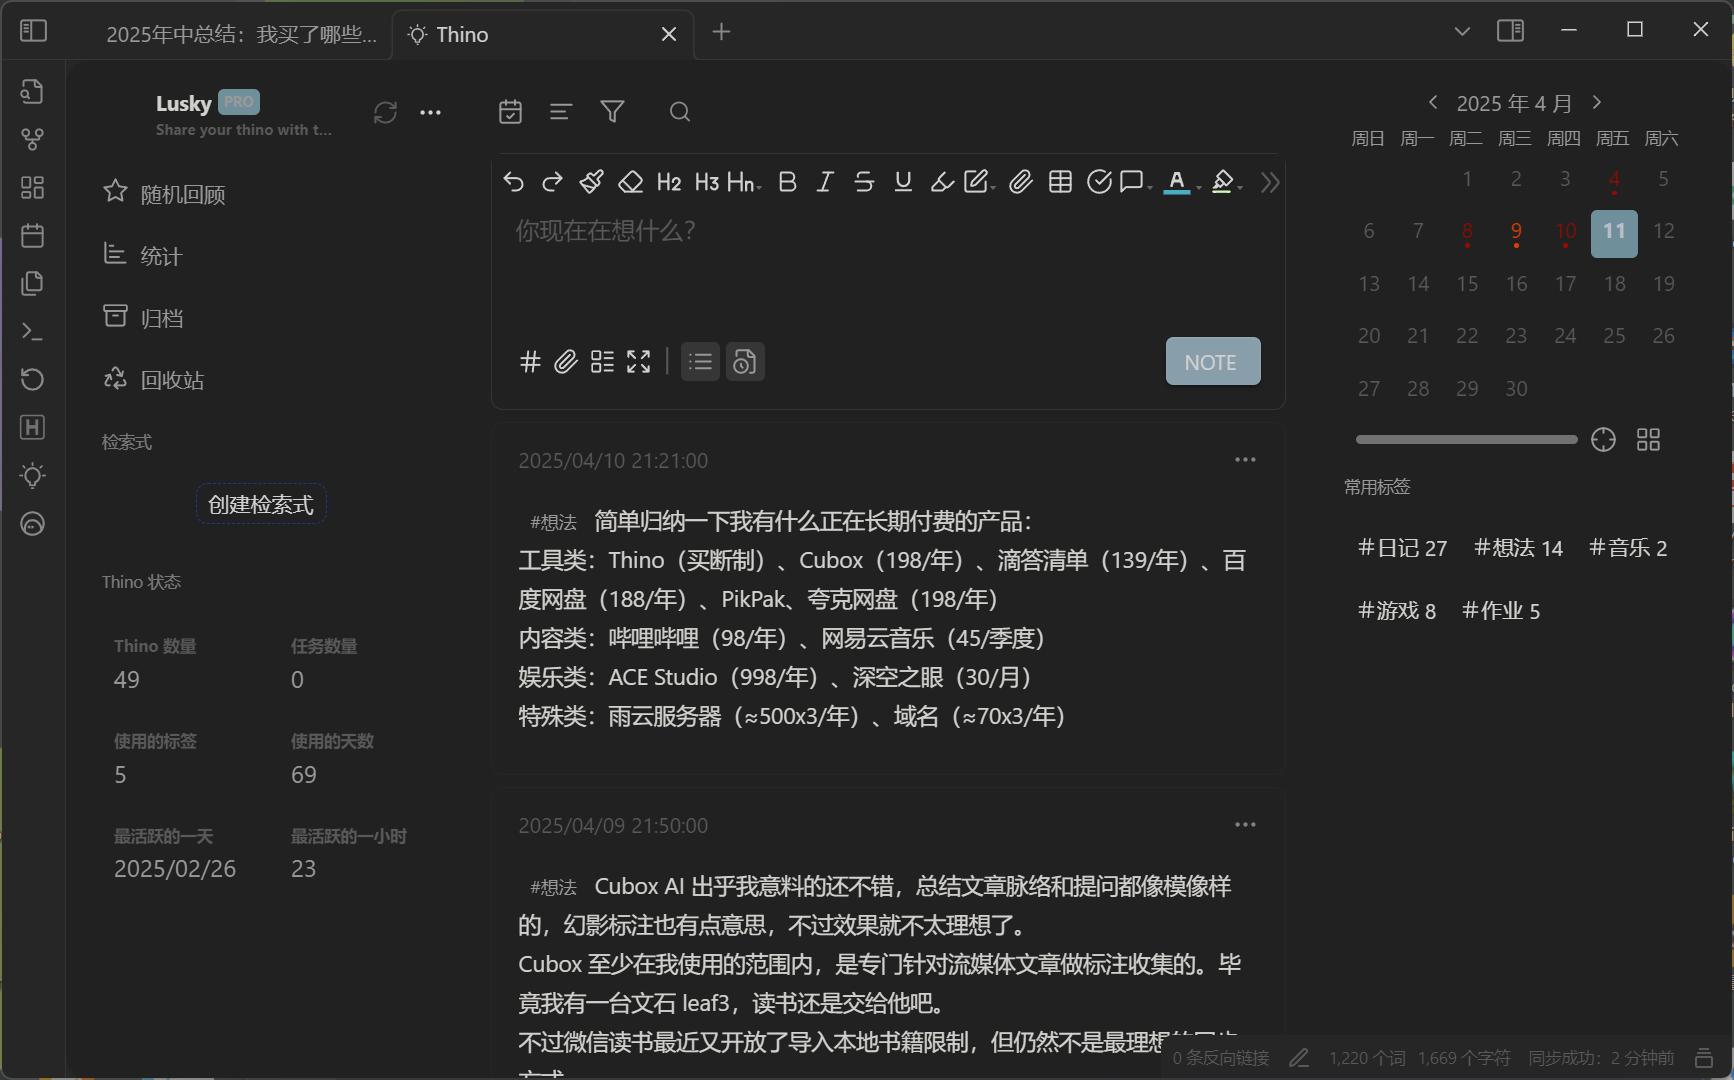Go to the previous month in calendar
The height and width of the screenshot is (1080, 1734).
(1433, 102)
